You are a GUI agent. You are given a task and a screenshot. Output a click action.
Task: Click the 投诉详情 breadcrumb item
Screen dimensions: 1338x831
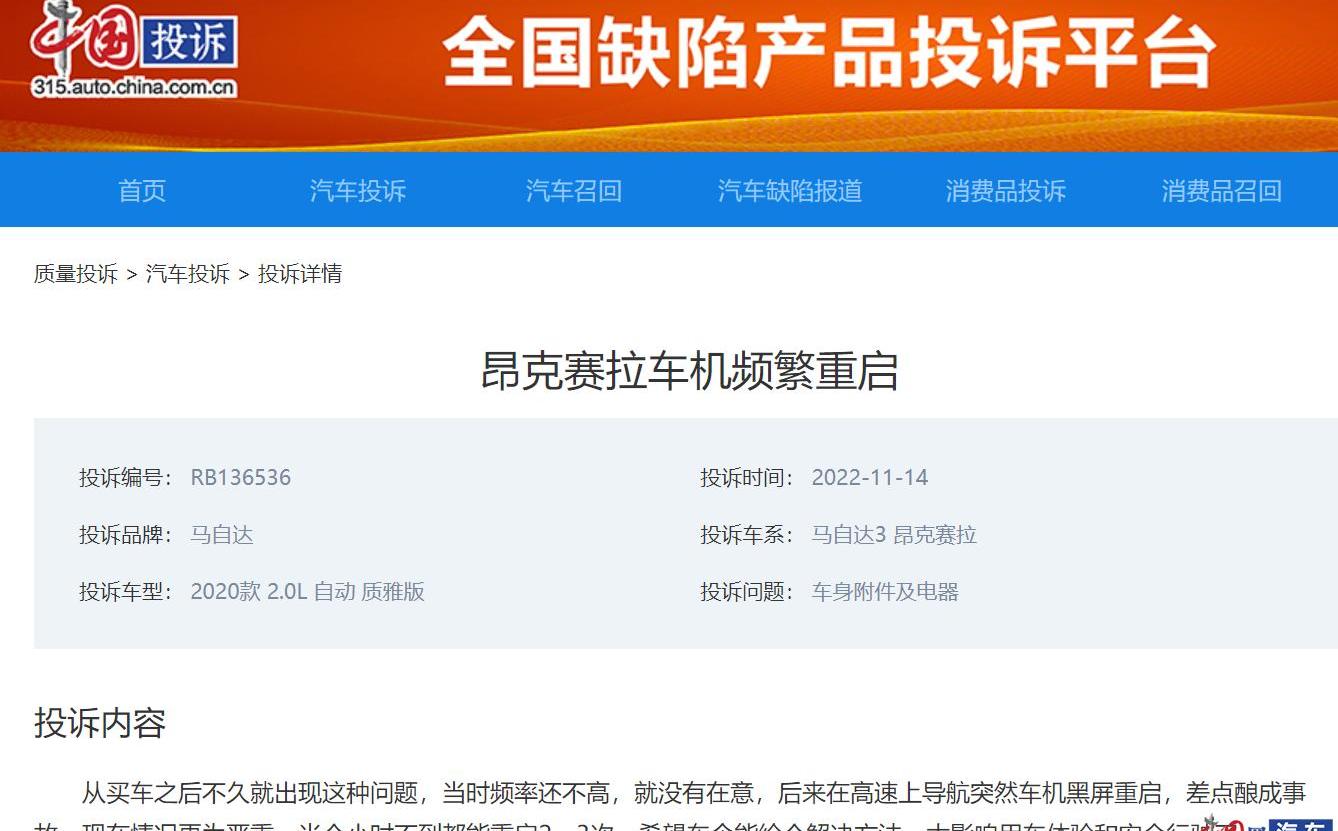point(300,274)
